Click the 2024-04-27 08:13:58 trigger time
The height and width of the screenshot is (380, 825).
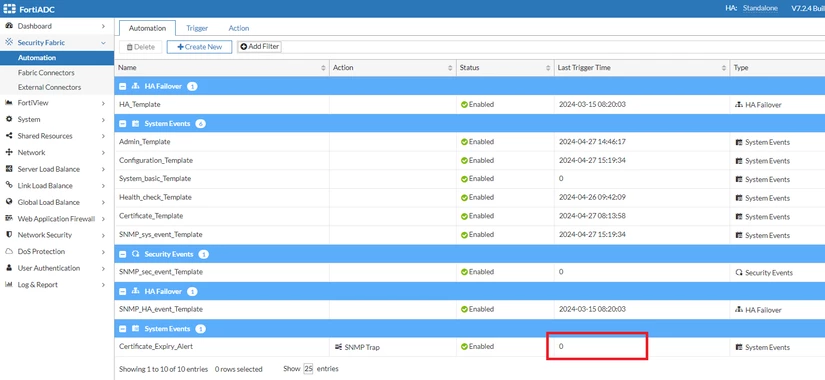coord(592,216)
